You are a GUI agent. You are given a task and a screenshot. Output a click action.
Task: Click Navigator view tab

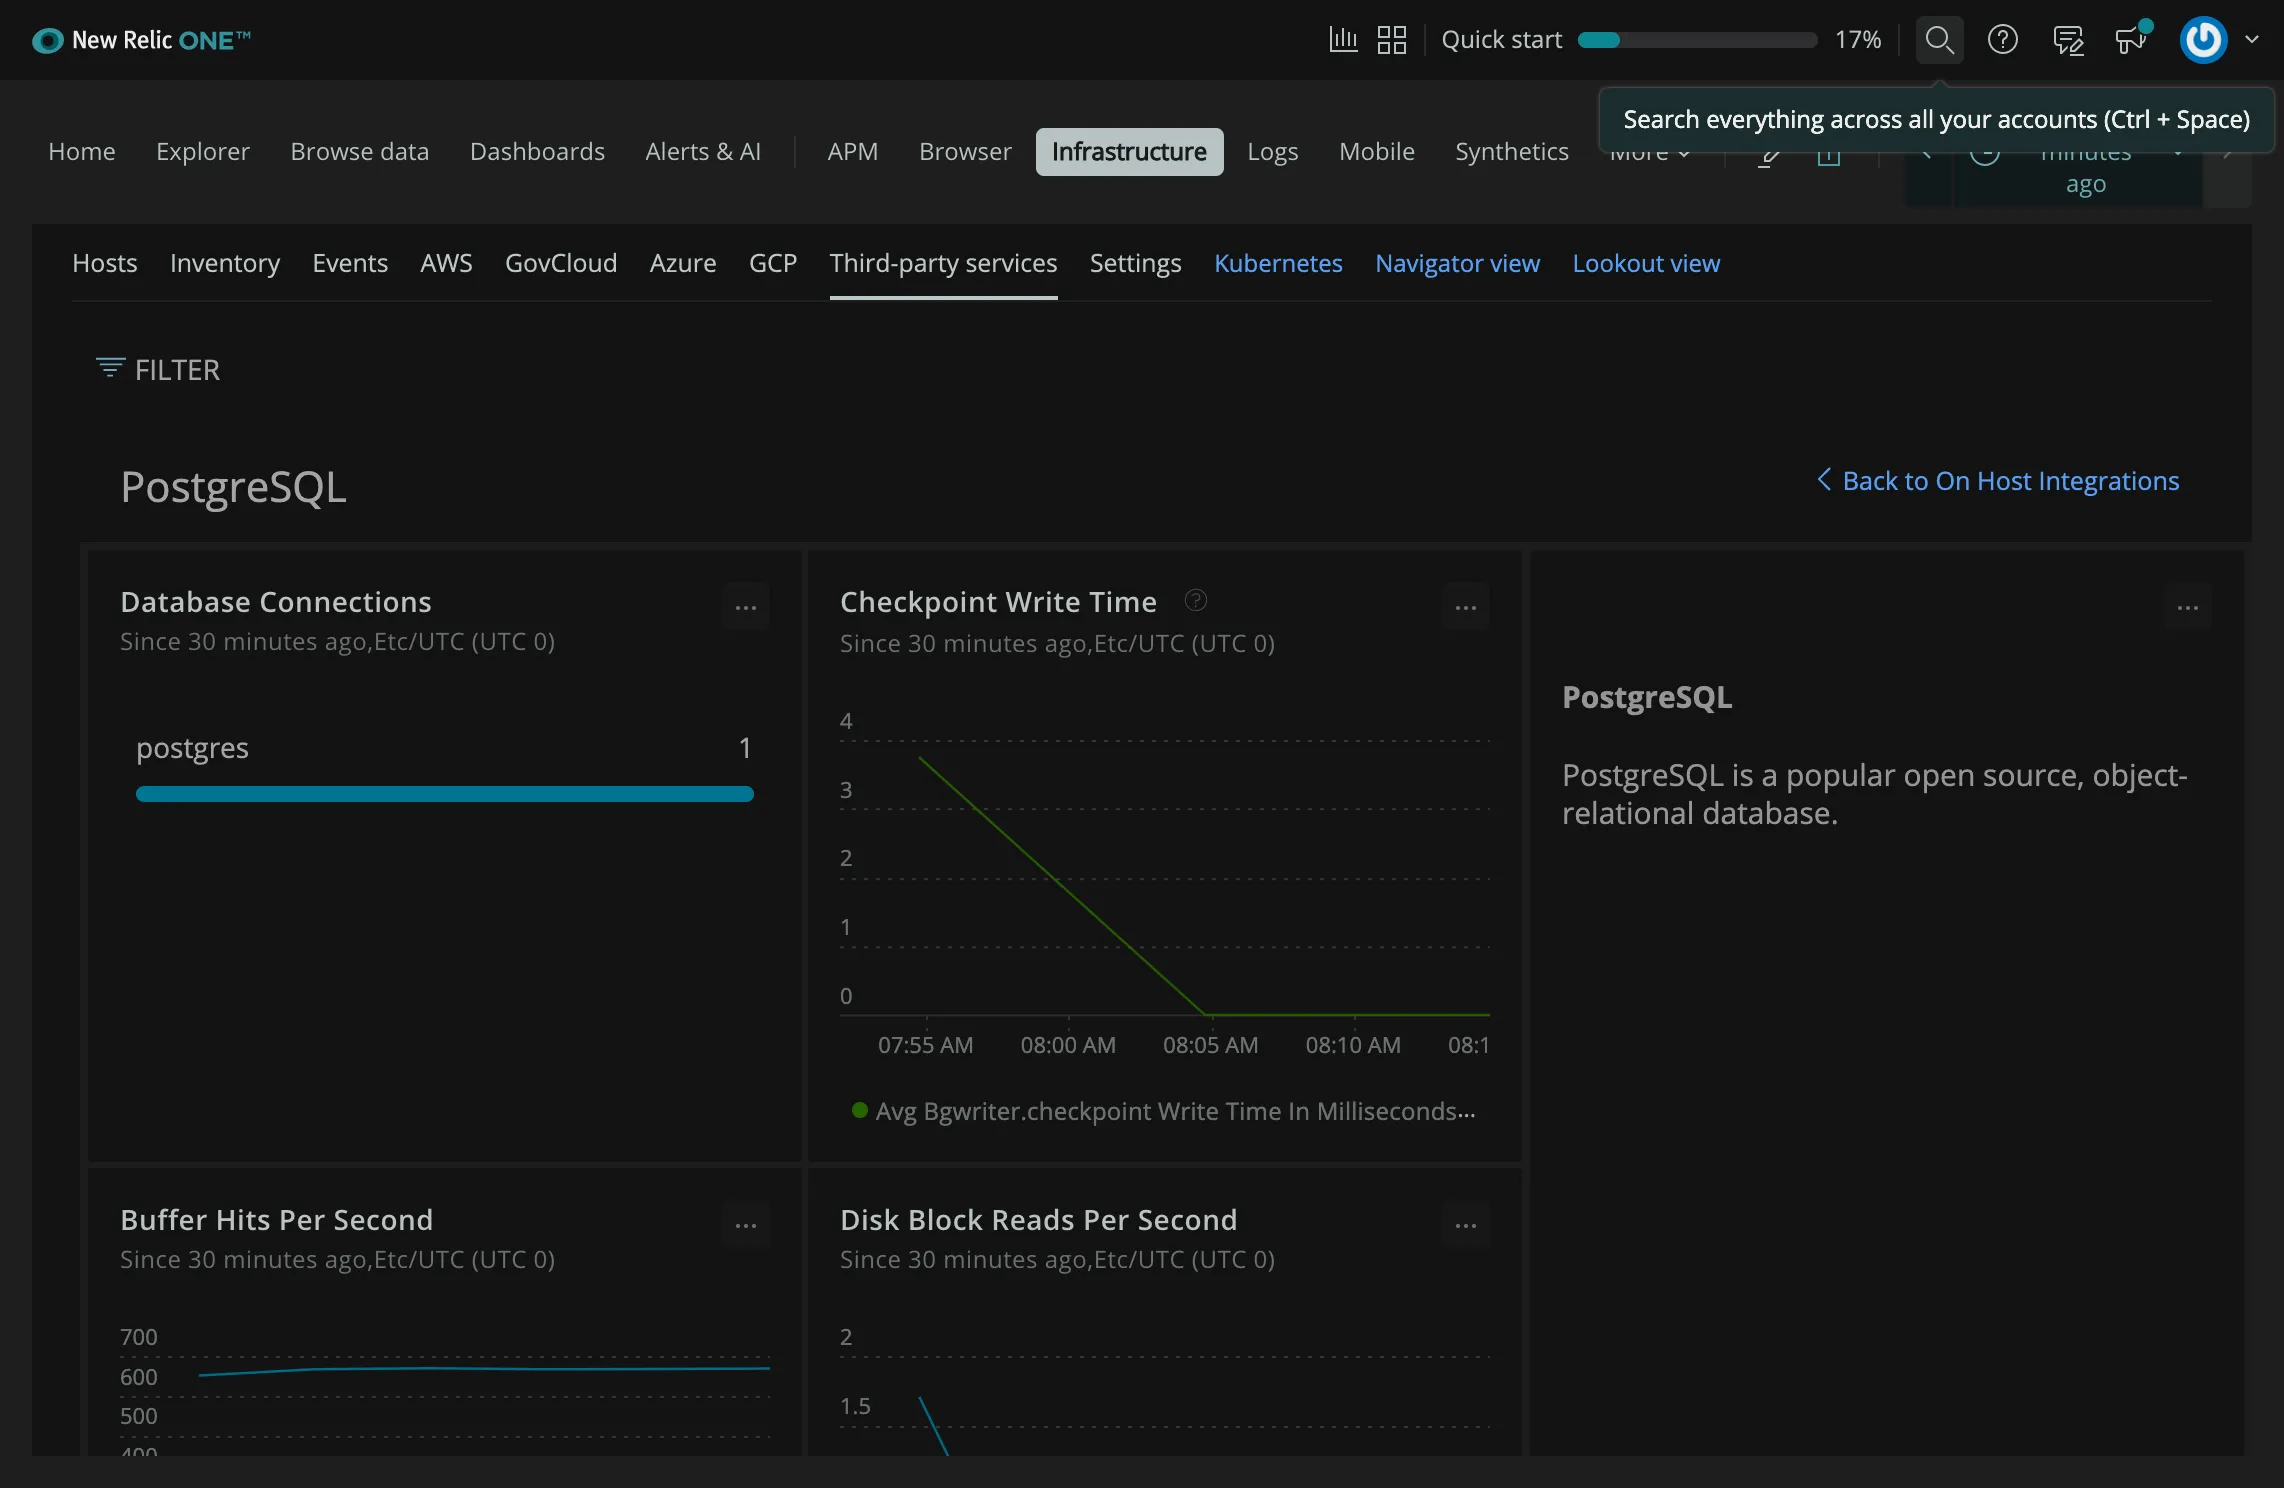click(1457, 263)
